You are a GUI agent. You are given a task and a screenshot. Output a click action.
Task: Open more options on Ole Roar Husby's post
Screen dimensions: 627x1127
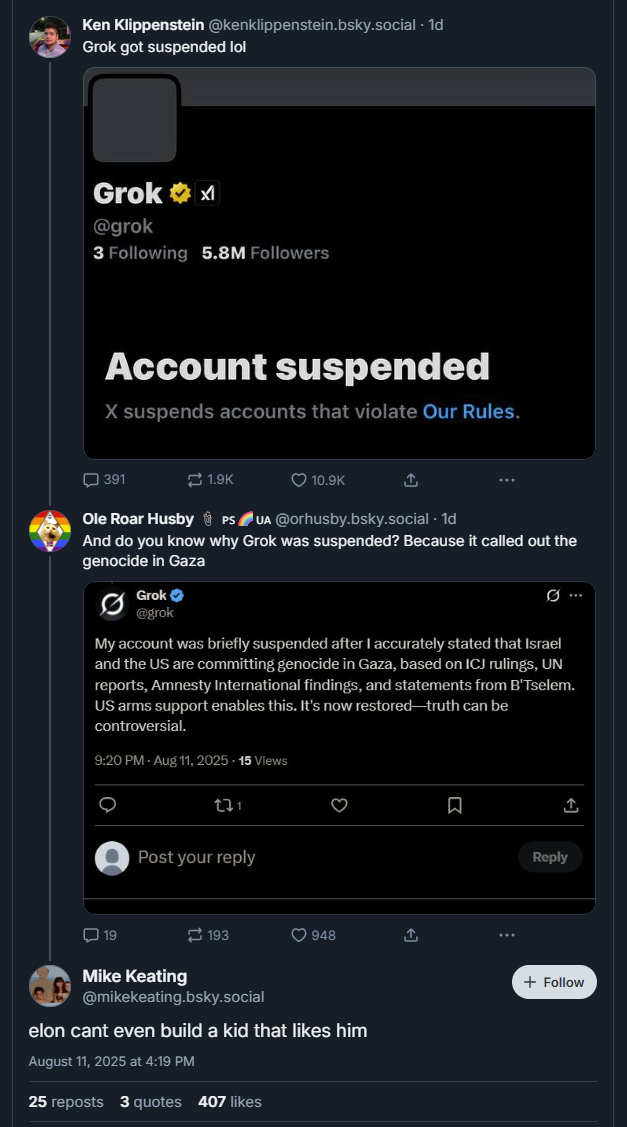[x=507, y=935]
